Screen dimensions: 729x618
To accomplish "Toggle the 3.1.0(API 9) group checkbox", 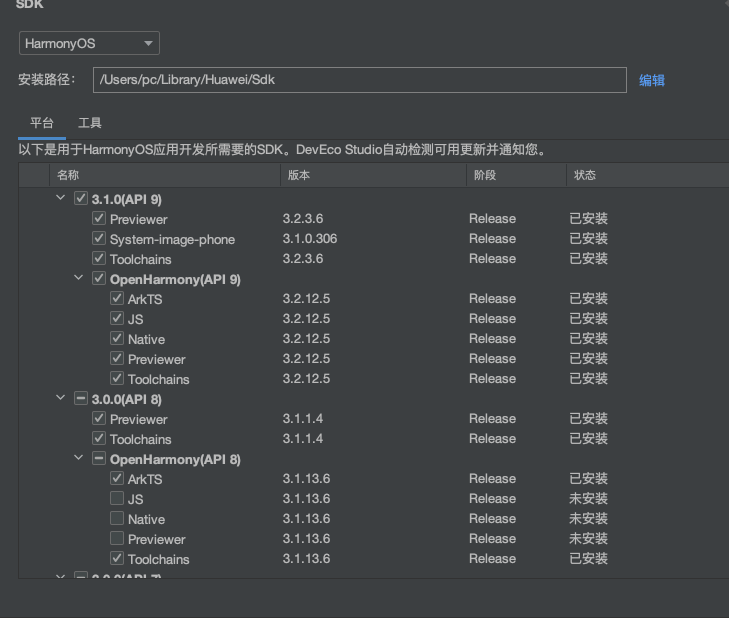I will (80, 199).
